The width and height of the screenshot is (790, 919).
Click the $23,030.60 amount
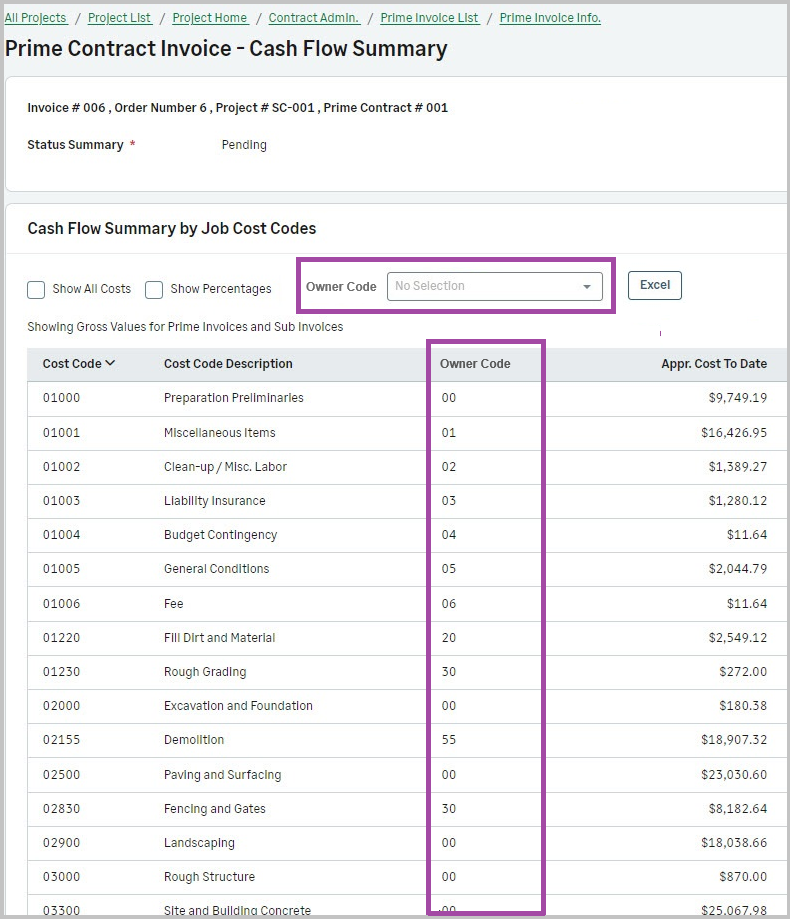coord(734,775)
